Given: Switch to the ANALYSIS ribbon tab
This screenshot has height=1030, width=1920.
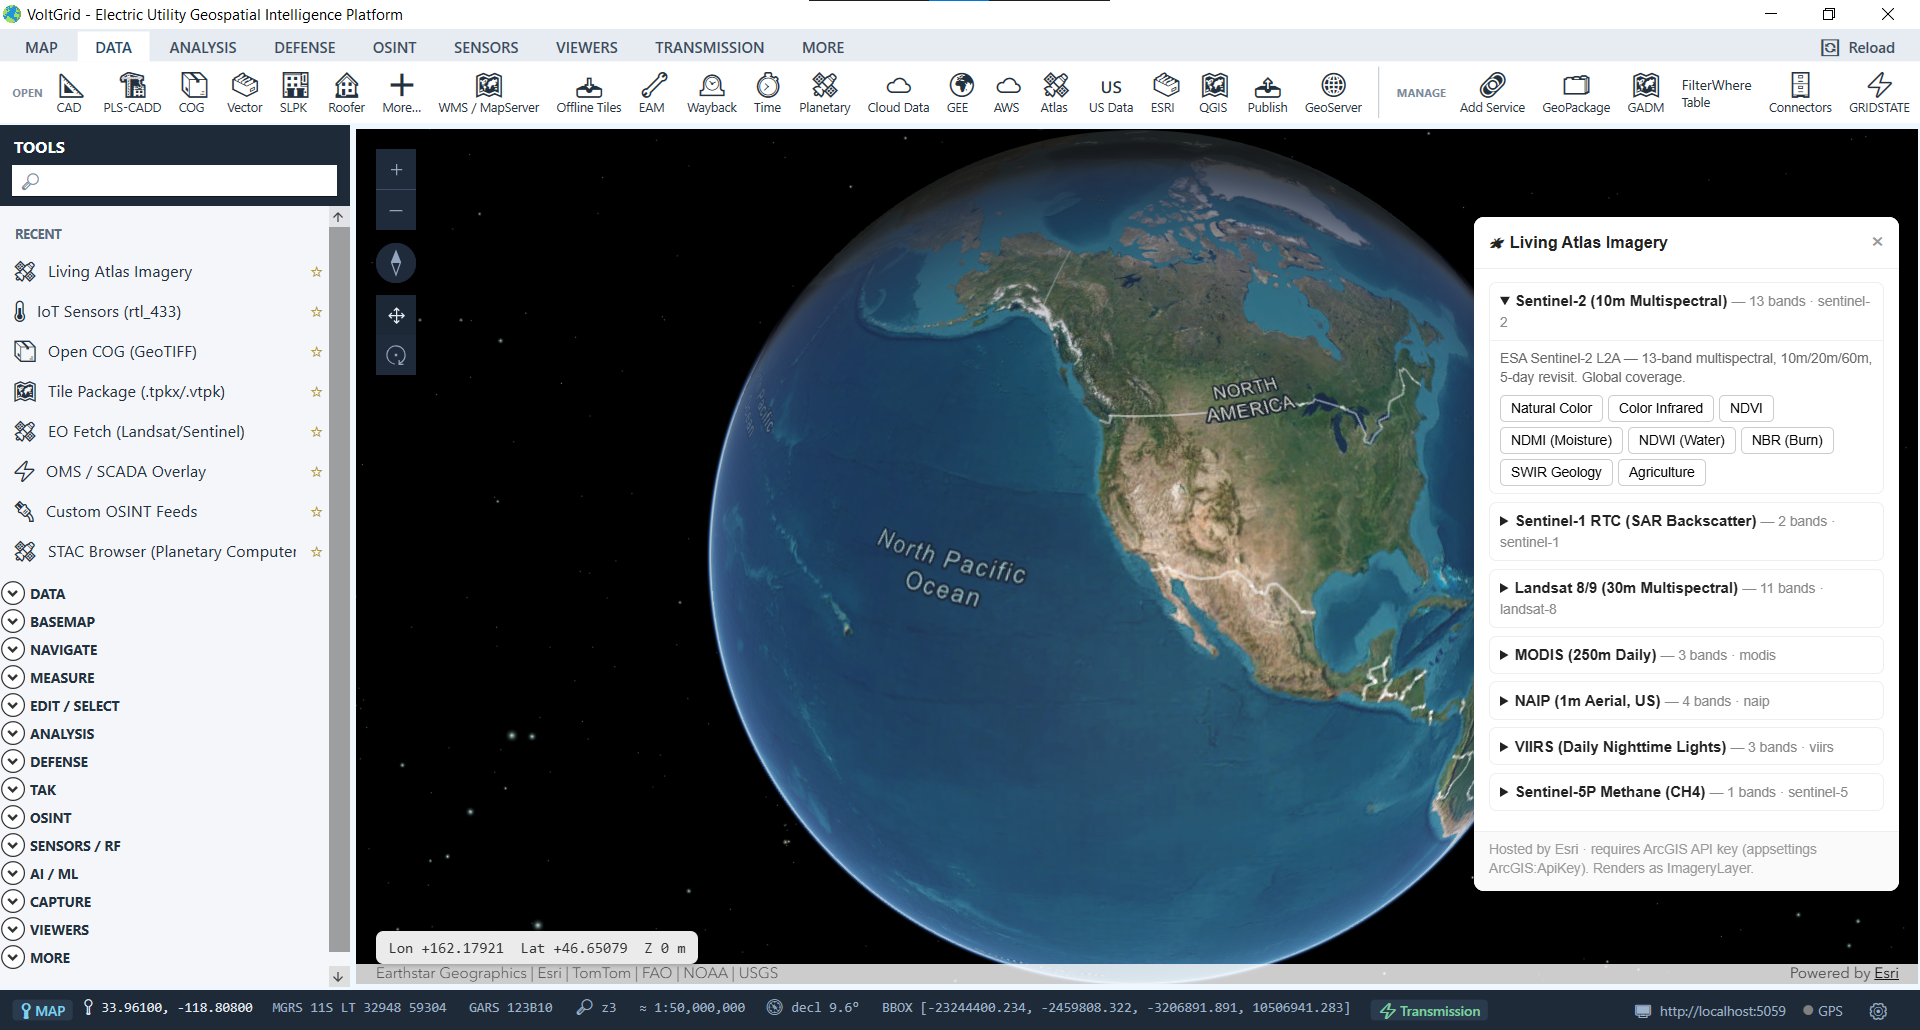Looking at the screenshot, I should pos(203,47).
